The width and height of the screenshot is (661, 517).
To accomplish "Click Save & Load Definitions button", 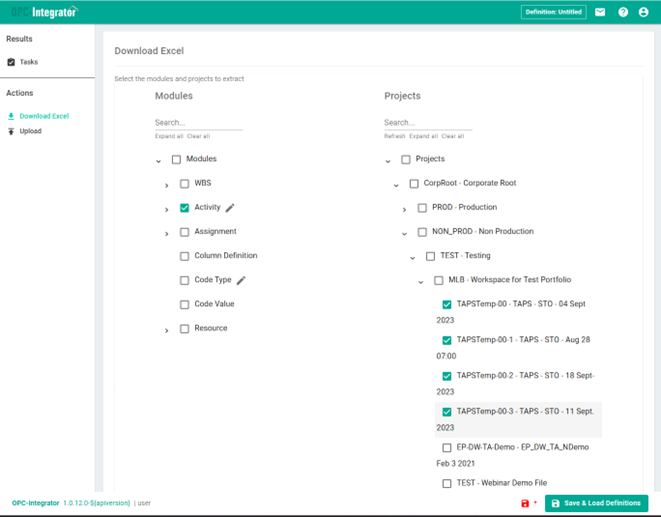I will coord(597,503).
